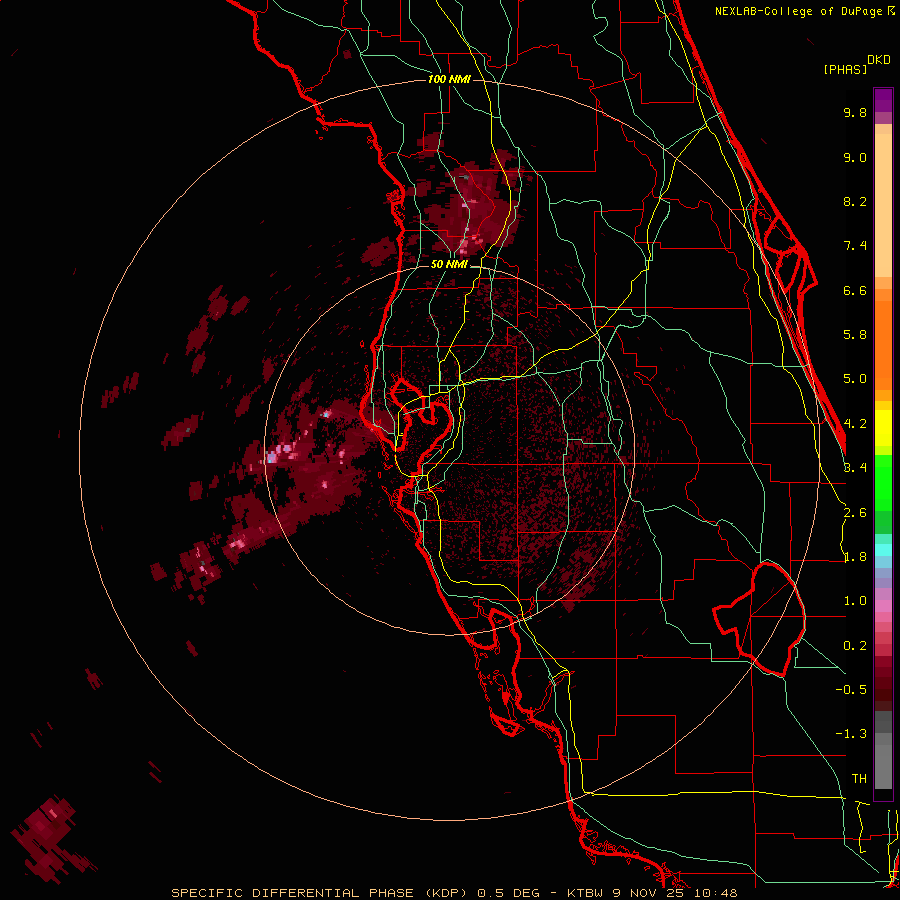The width and height of the screenshot is (900, 900).
Task: Click the 6.6 scale value
Action: click(855, 290)
